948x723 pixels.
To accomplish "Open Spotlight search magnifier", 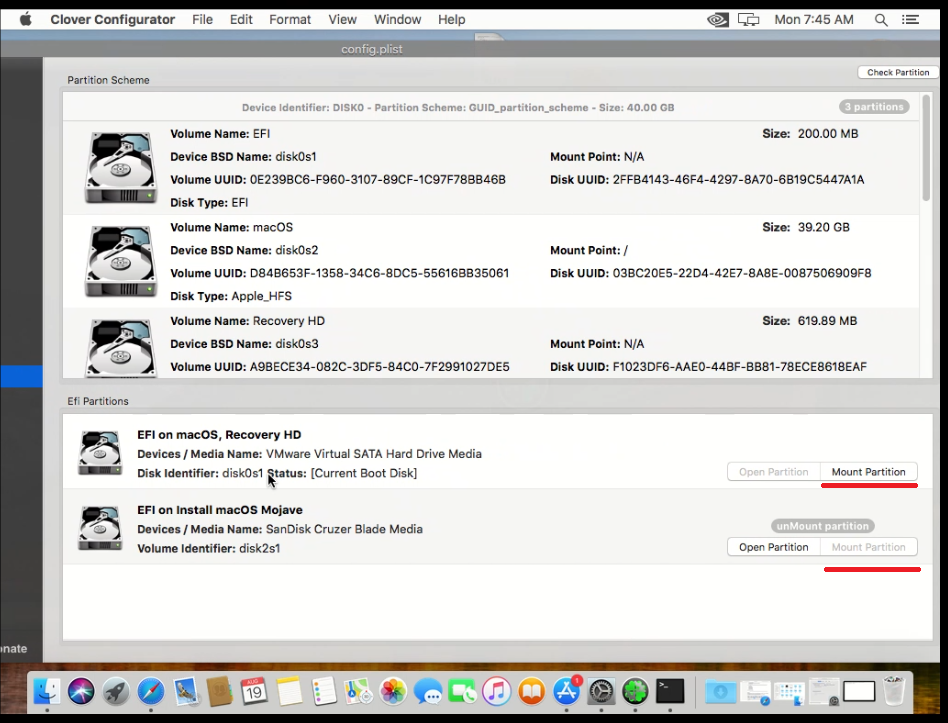I will (x=881, y=20).
